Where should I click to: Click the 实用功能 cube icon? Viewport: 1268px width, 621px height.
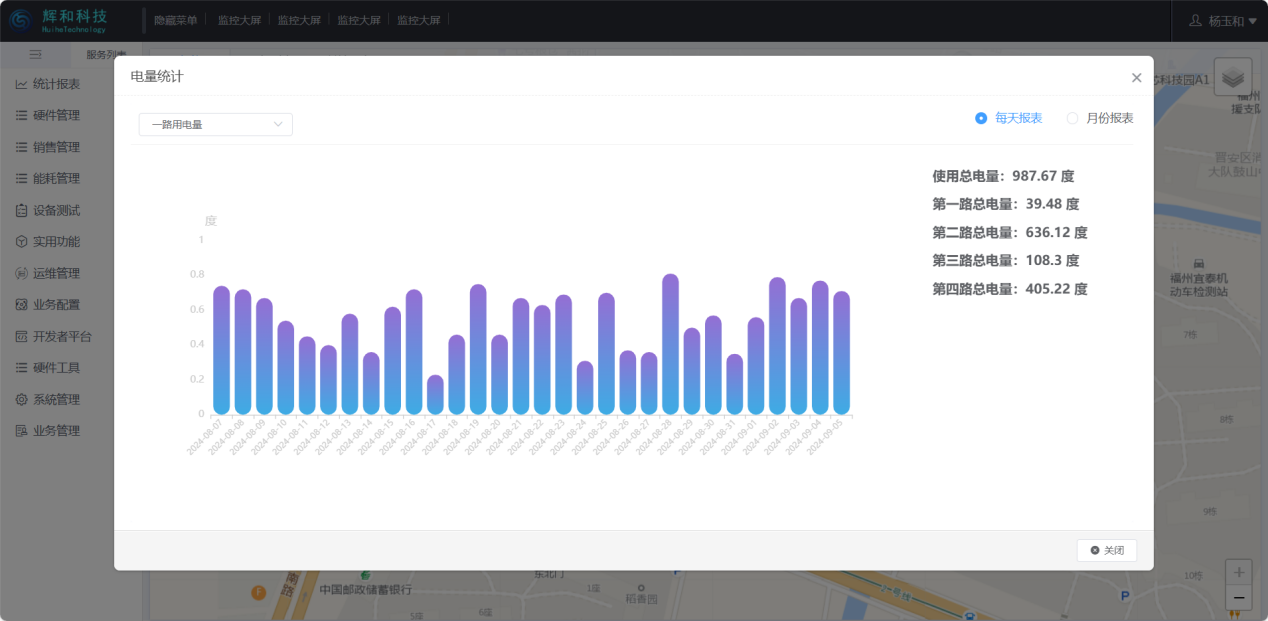coord(21,242)
